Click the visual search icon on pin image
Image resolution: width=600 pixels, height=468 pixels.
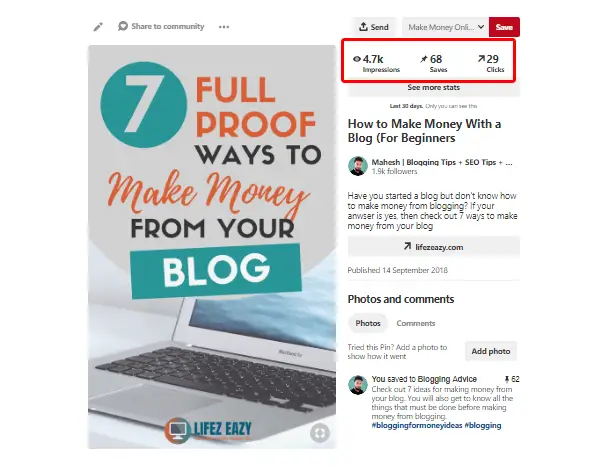(320, 433)
